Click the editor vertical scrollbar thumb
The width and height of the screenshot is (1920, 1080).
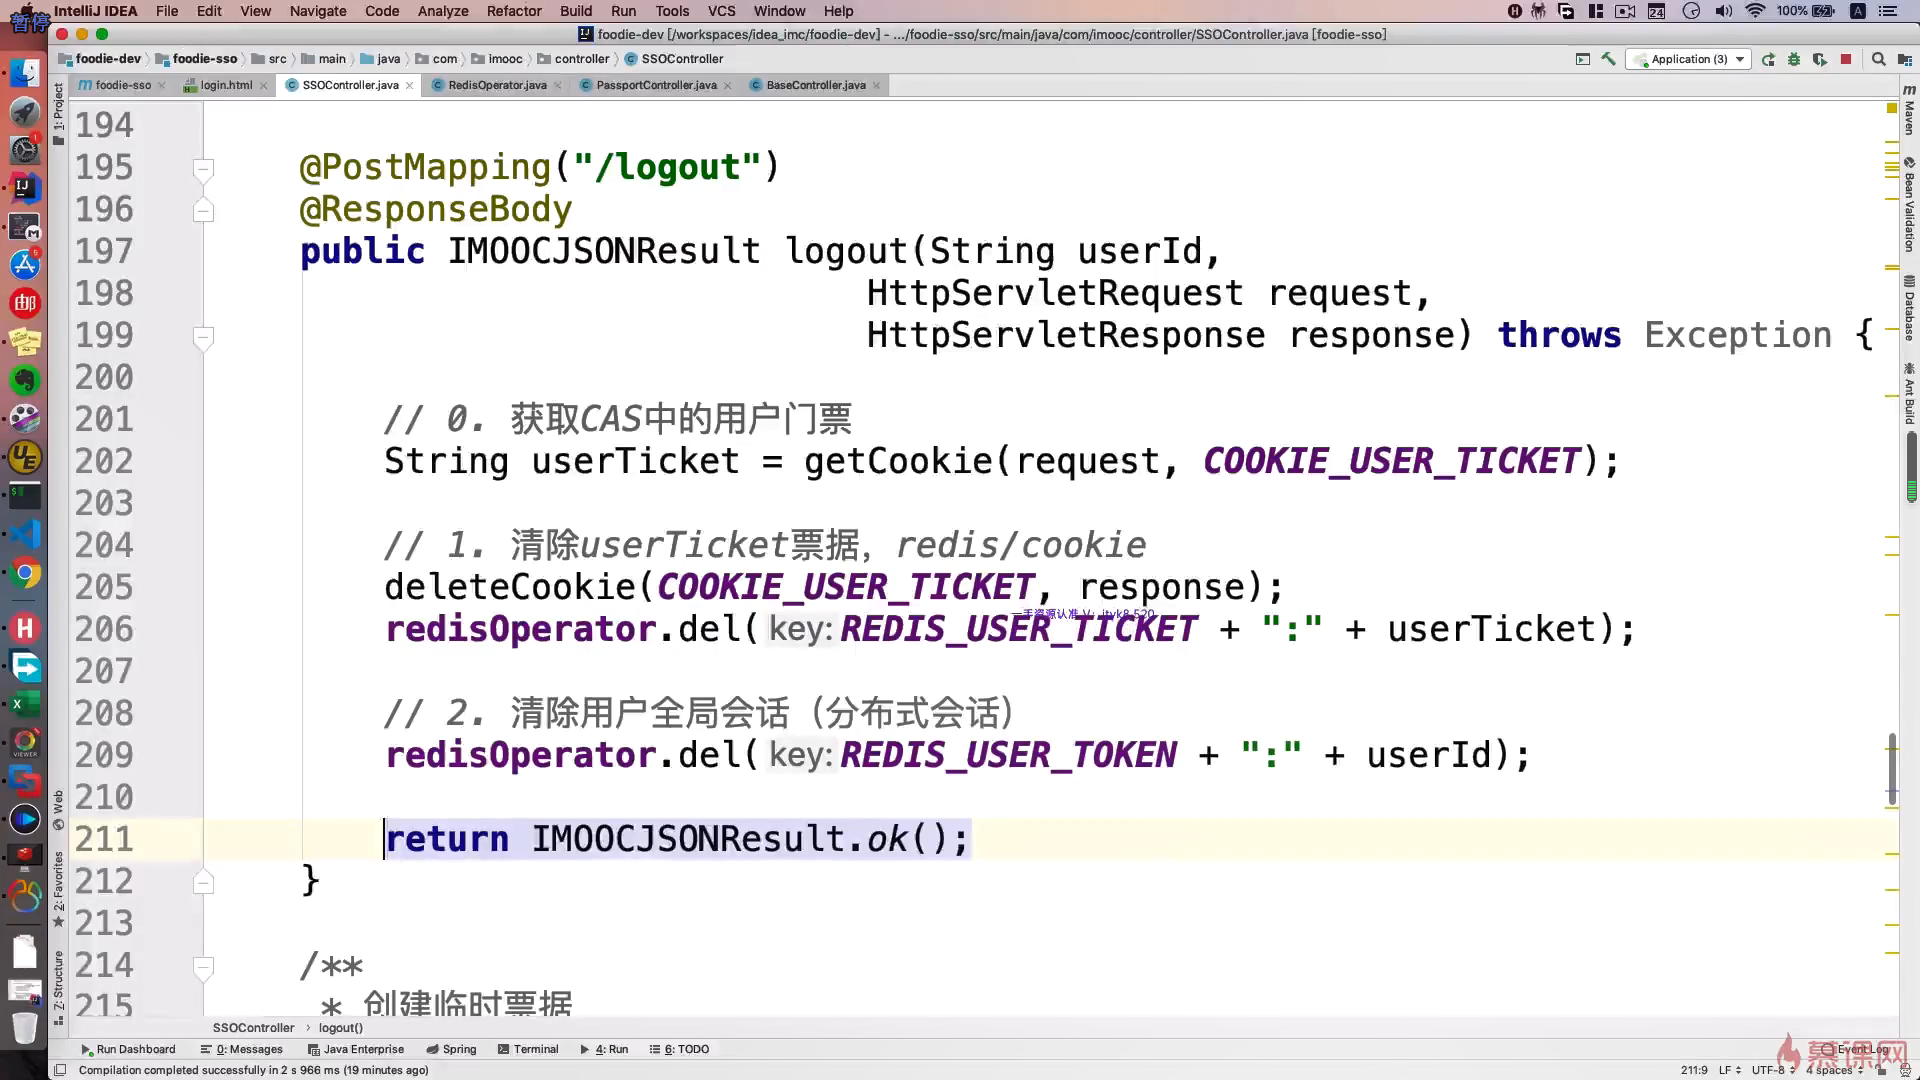point(1891,768)
